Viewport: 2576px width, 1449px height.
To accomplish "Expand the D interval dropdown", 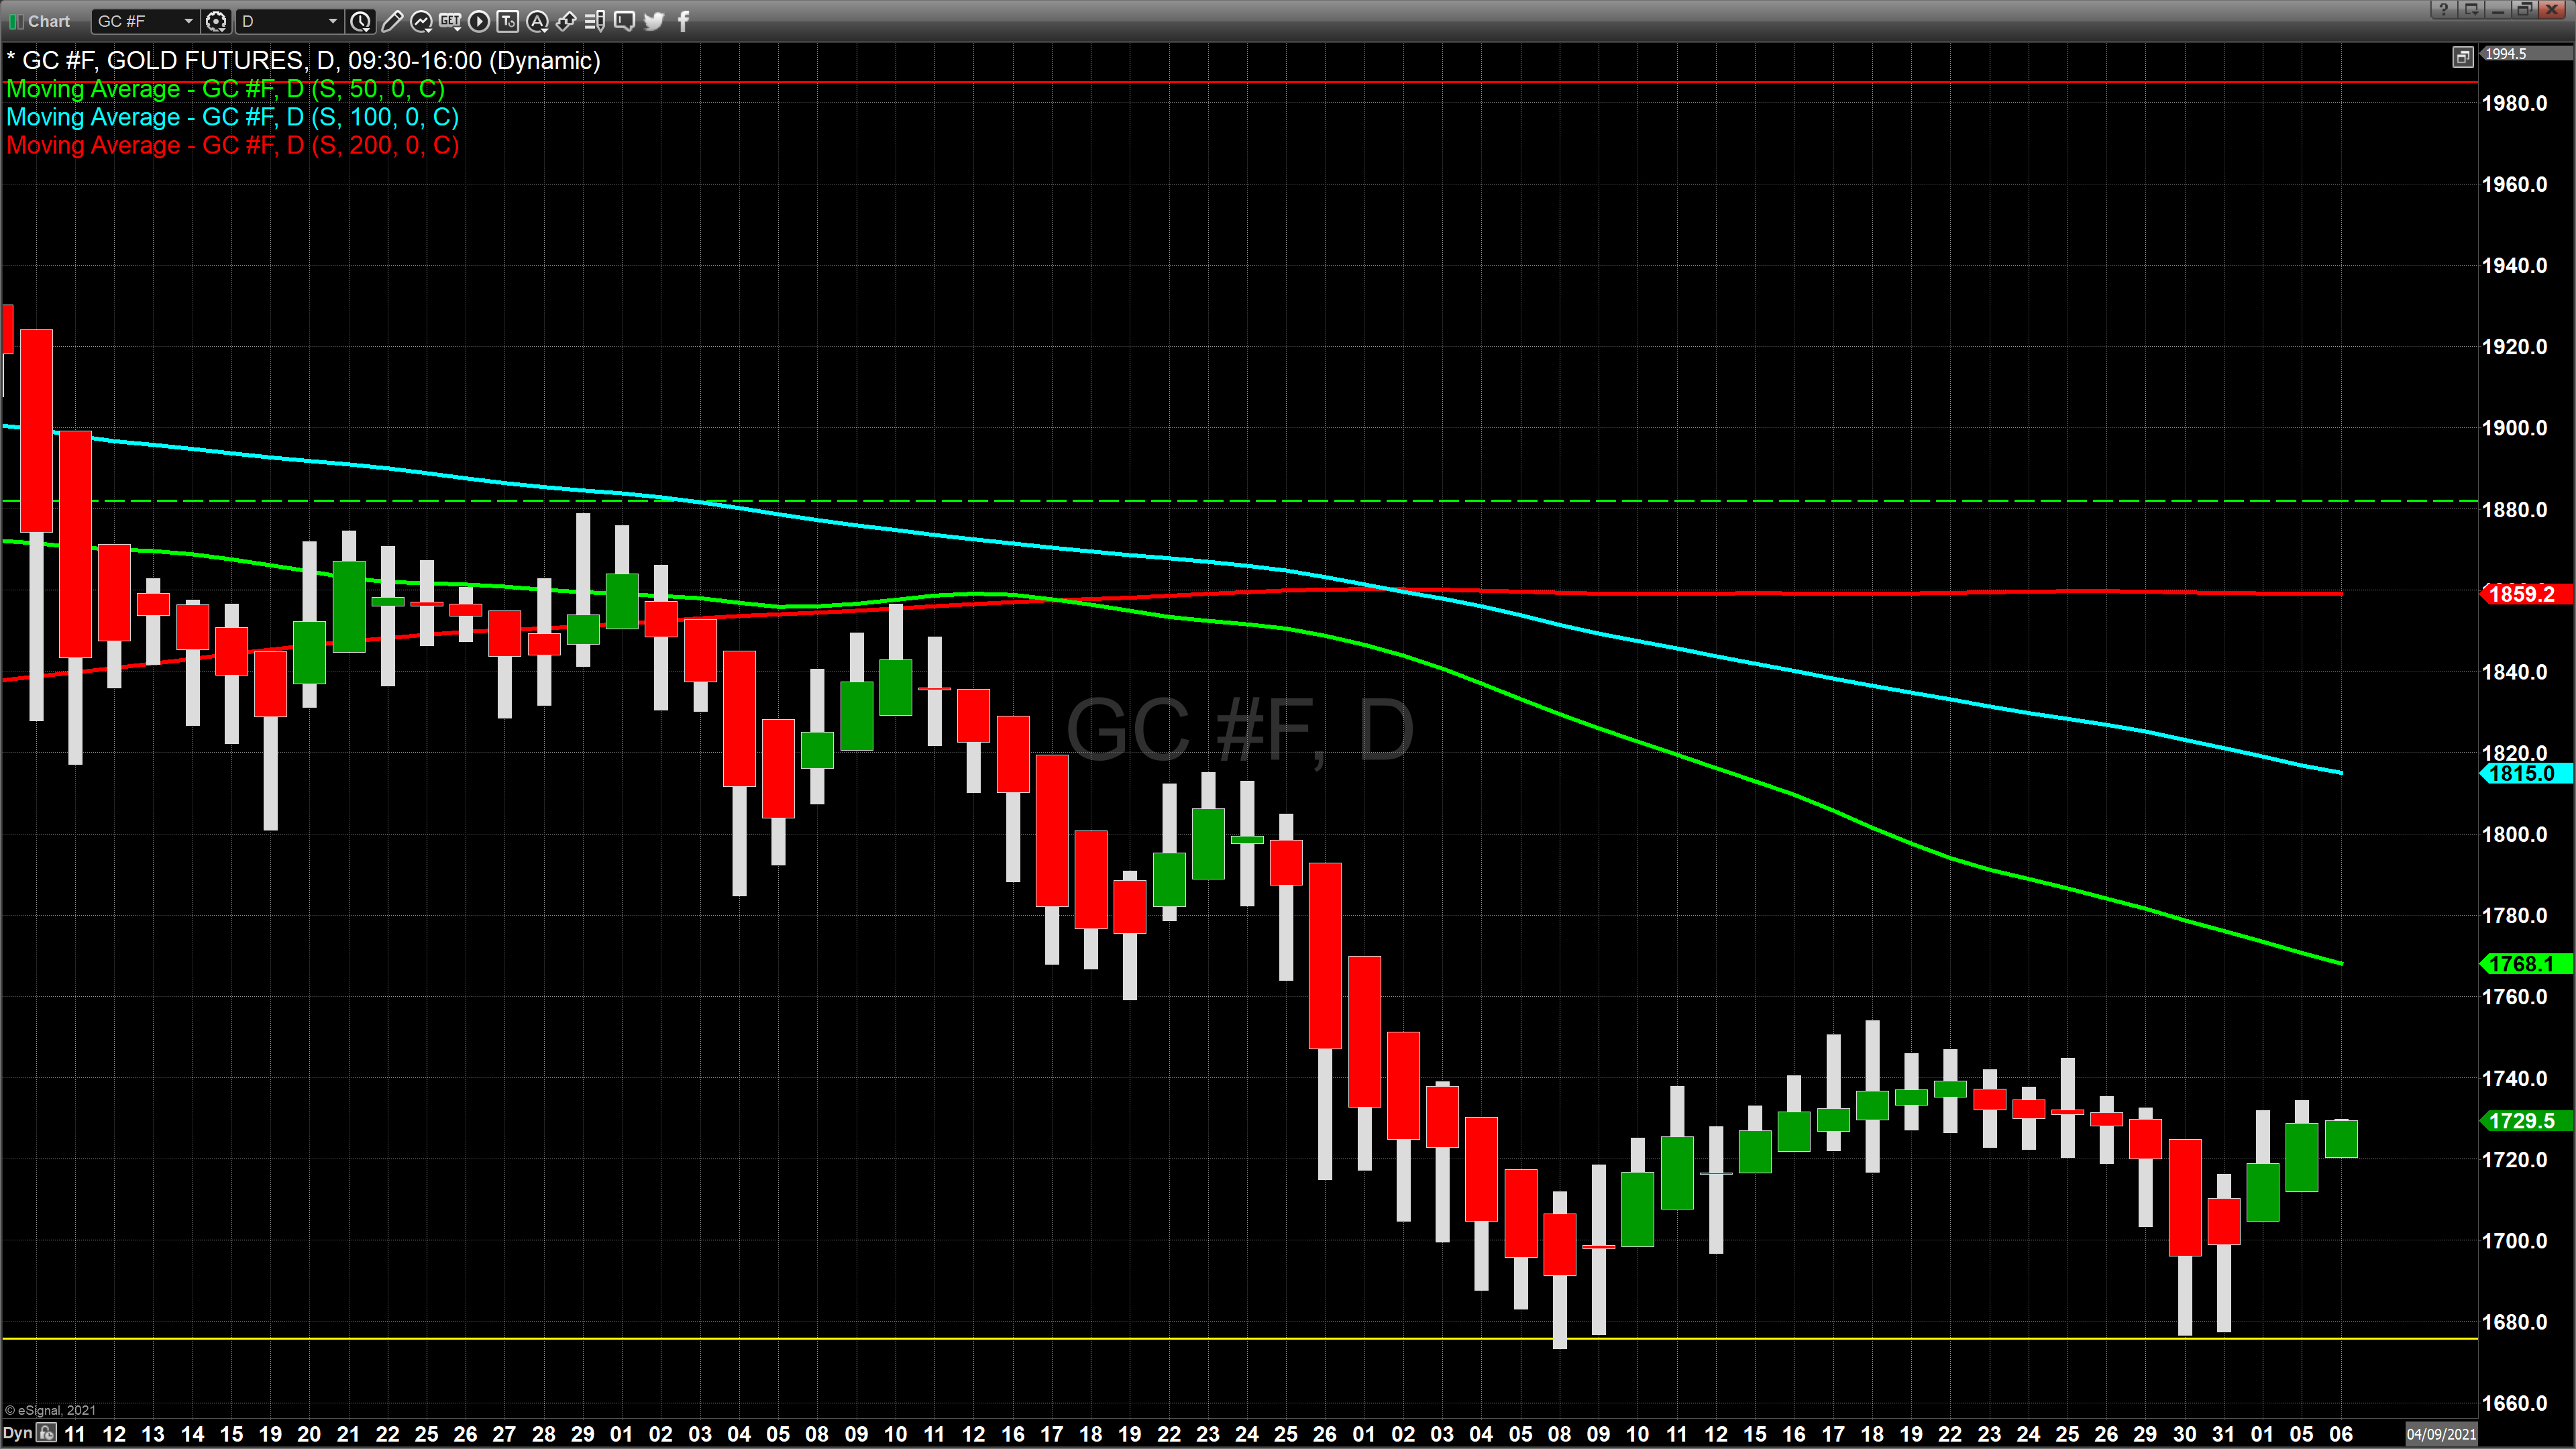I will [333, 21].
